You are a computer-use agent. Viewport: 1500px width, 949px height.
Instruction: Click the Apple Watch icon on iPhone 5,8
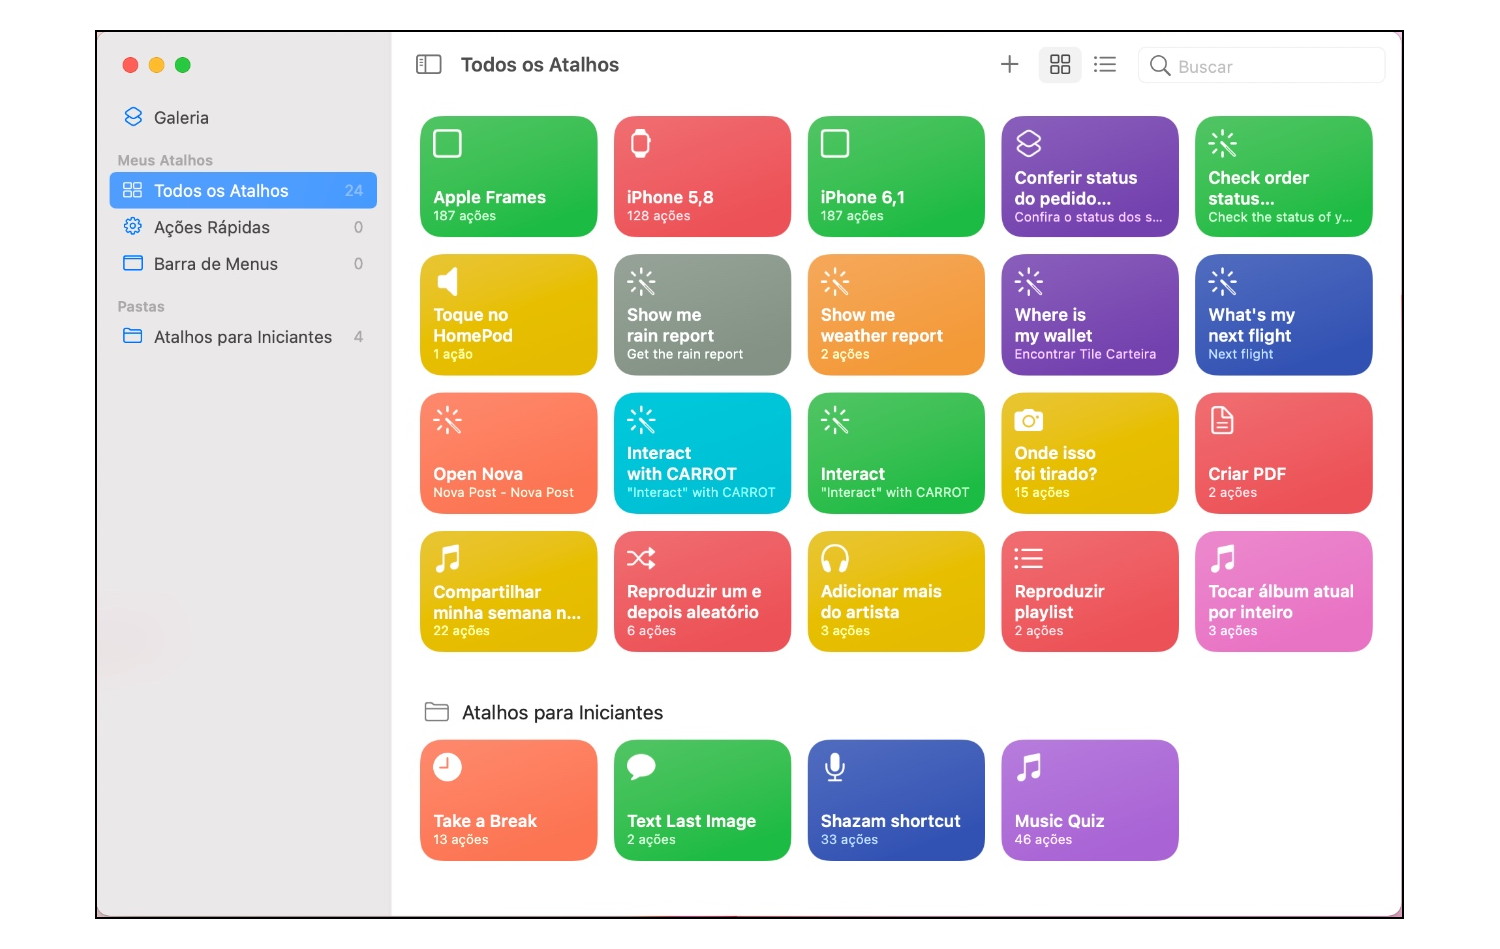(x=641, y=144)
